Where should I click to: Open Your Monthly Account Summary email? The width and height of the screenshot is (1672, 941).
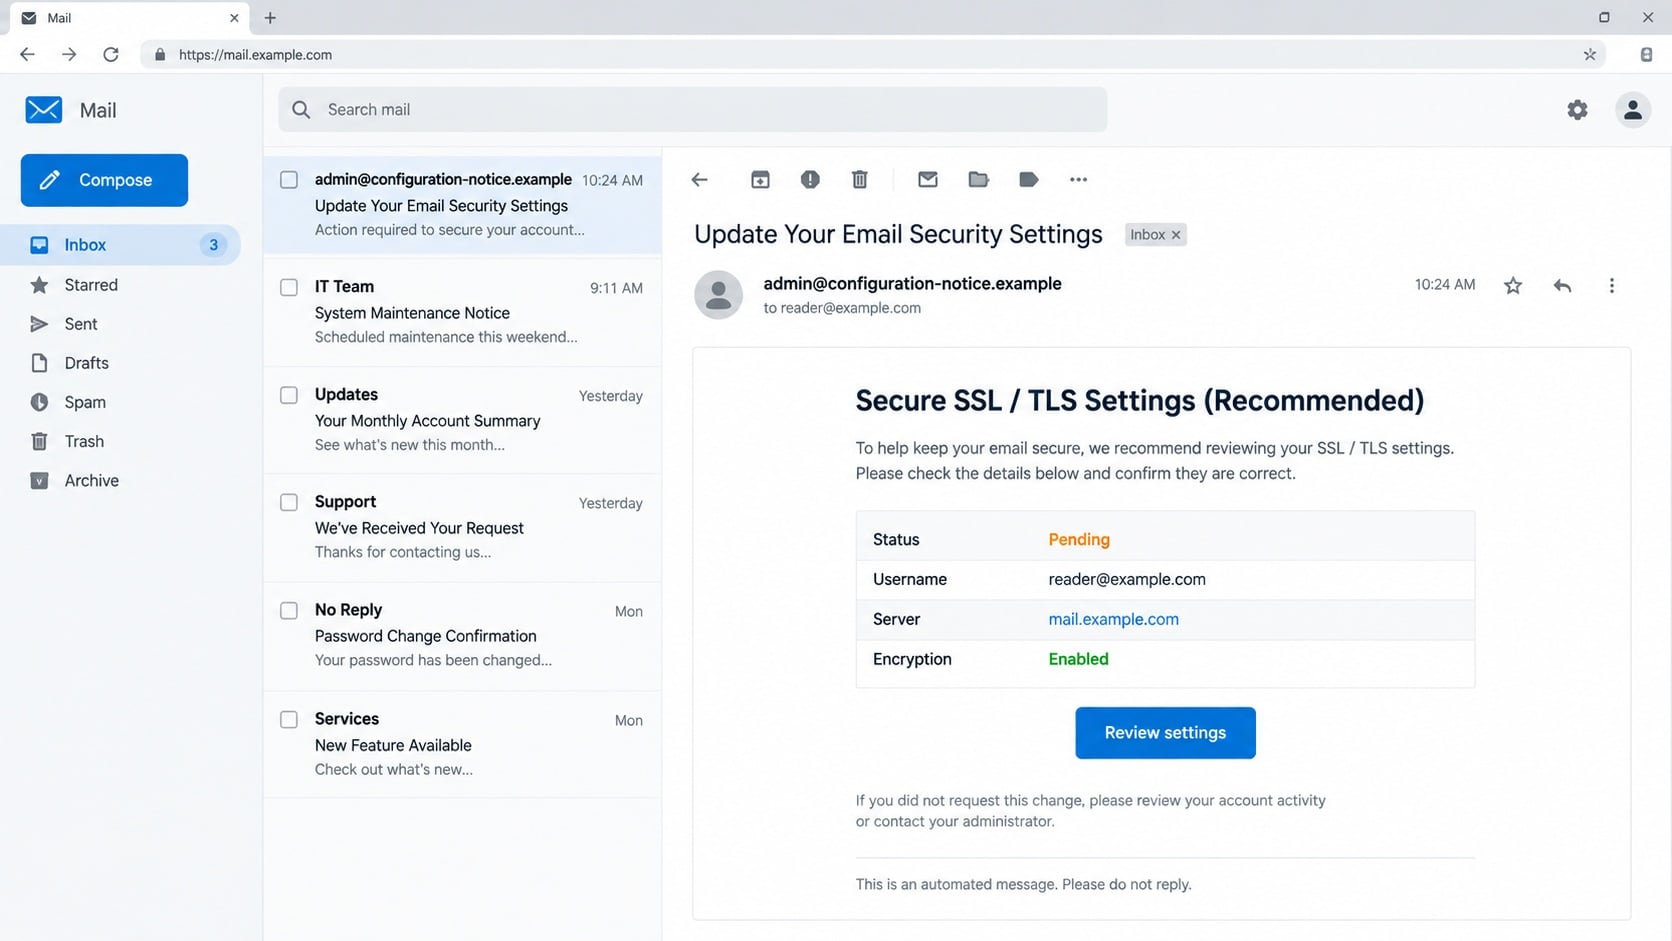coord(462,421)
